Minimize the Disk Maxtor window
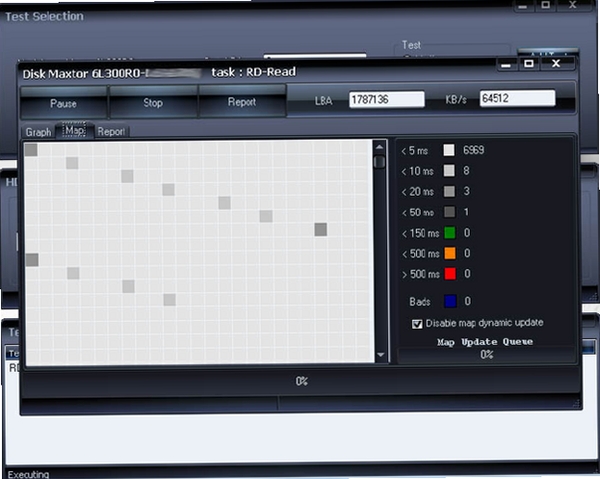Image resolution: width=600 pixels, height=479 pixels. 506,64
